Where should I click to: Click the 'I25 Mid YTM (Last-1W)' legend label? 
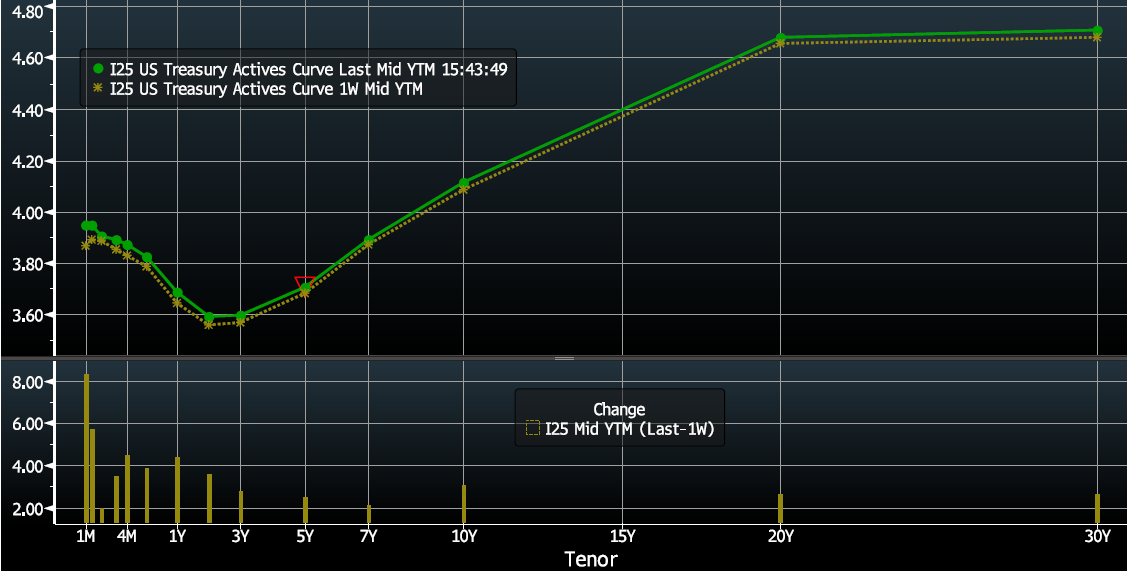pos(630,429)
